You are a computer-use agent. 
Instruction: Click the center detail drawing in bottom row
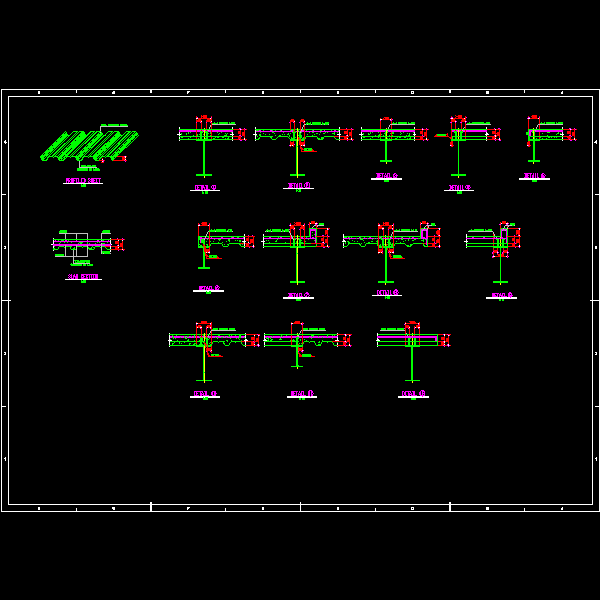pos(302,343)
